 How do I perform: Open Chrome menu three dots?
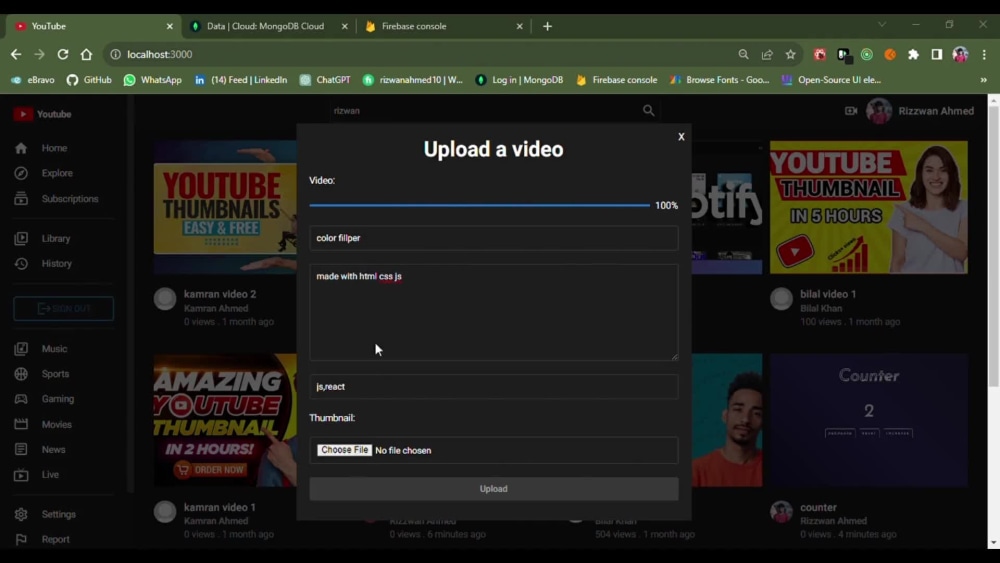984,55
